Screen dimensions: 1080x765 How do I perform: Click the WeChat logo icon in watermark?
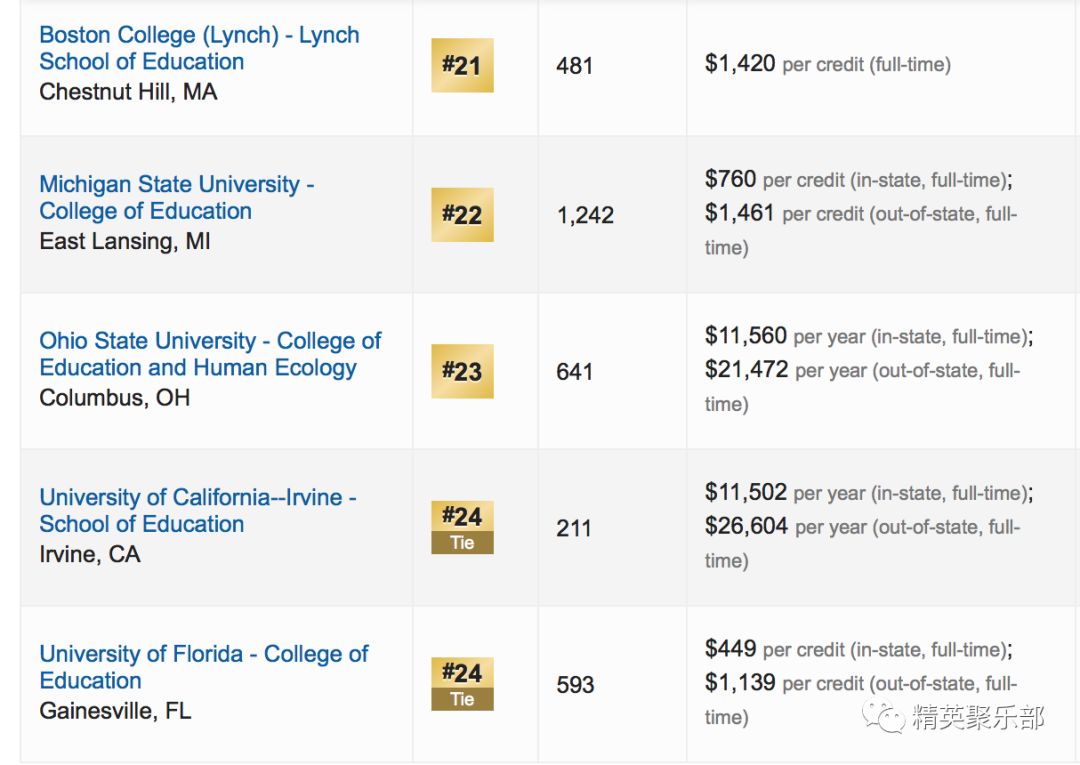point(884,717)
